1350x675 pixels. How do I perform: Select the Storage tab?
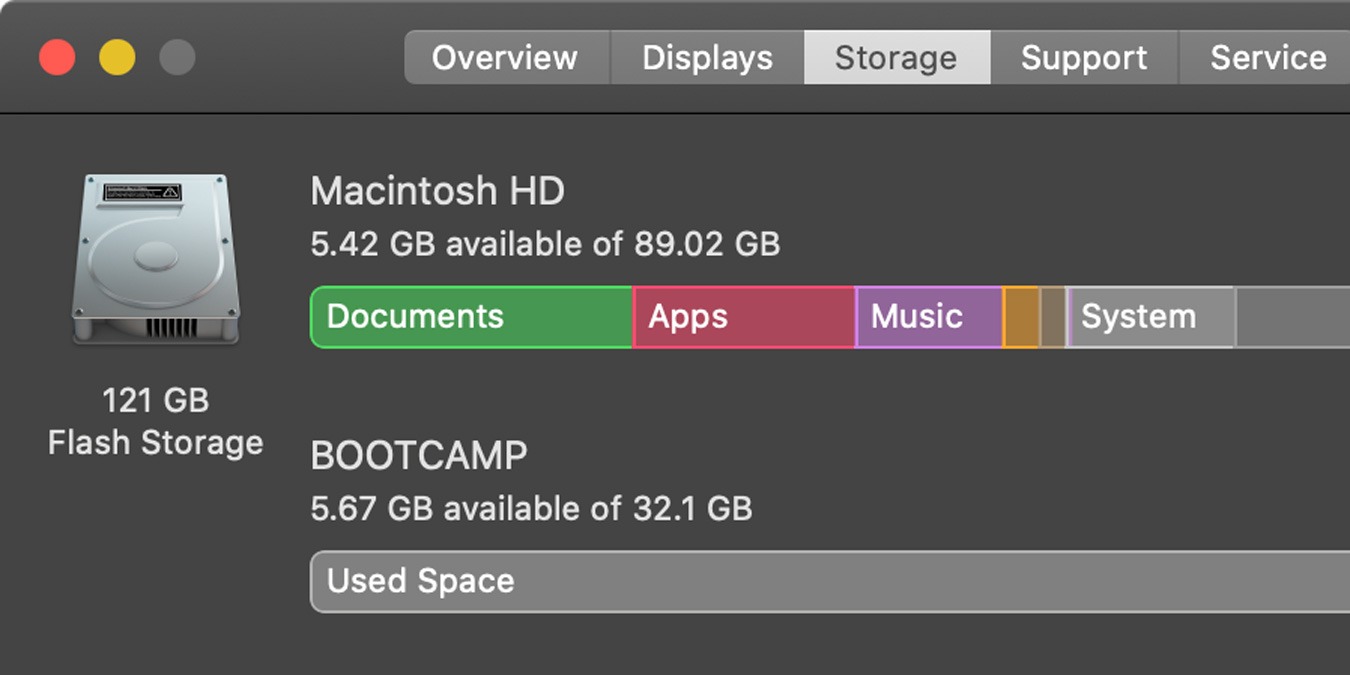[896, 57]
